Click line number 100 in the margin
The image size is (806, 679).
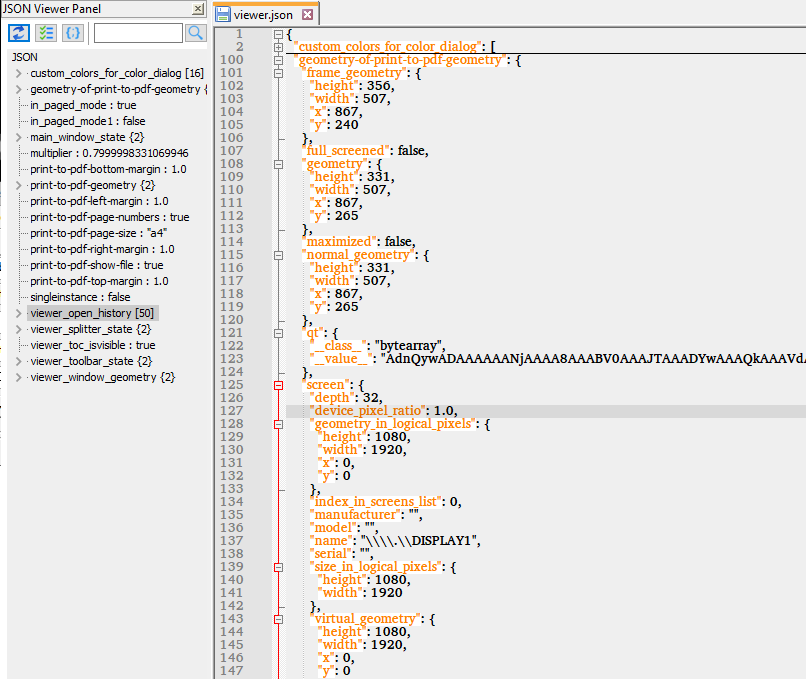[x=231, y=60]
